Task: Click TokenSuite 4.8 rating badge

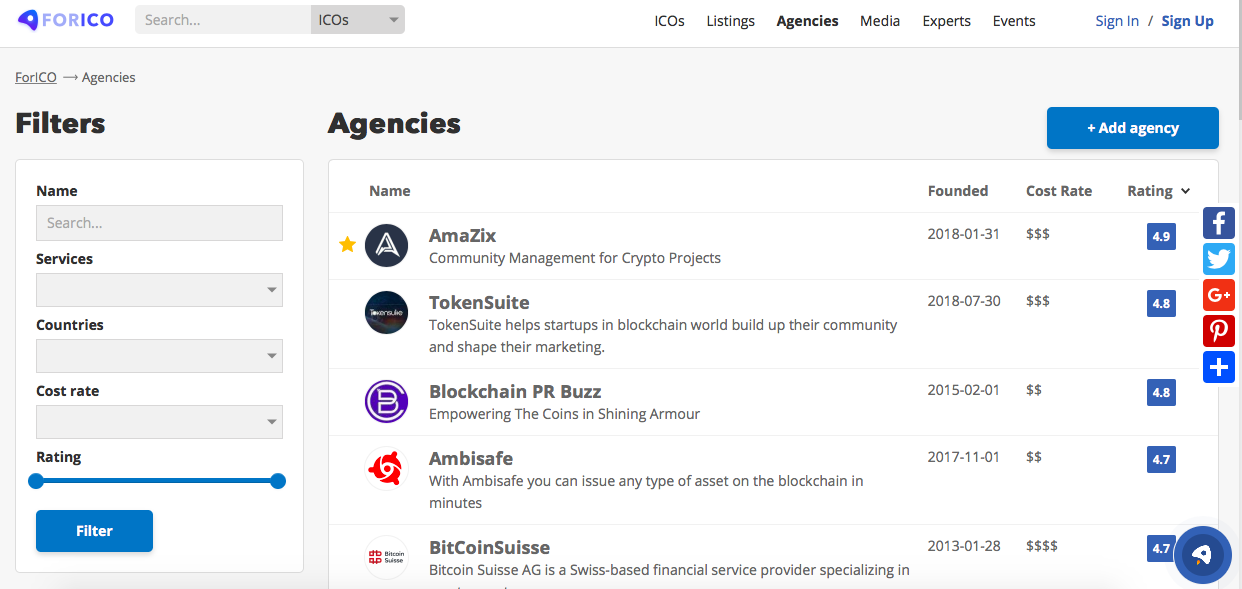Action: click(x=1161, y=304)
